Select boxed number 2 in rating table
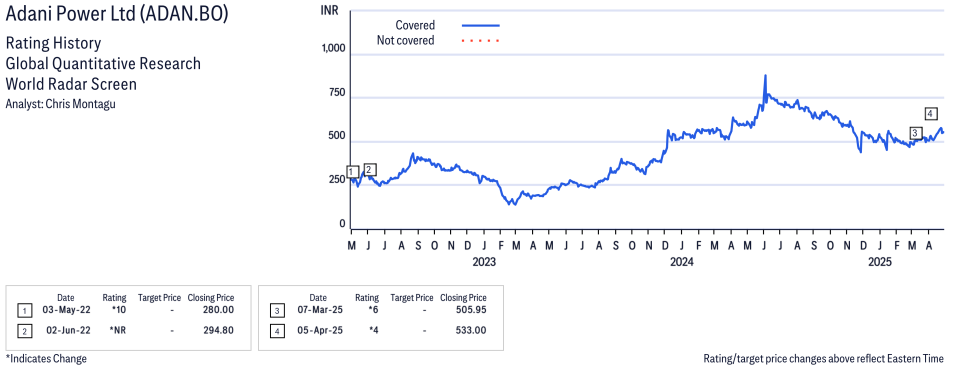 pos(24,331)
